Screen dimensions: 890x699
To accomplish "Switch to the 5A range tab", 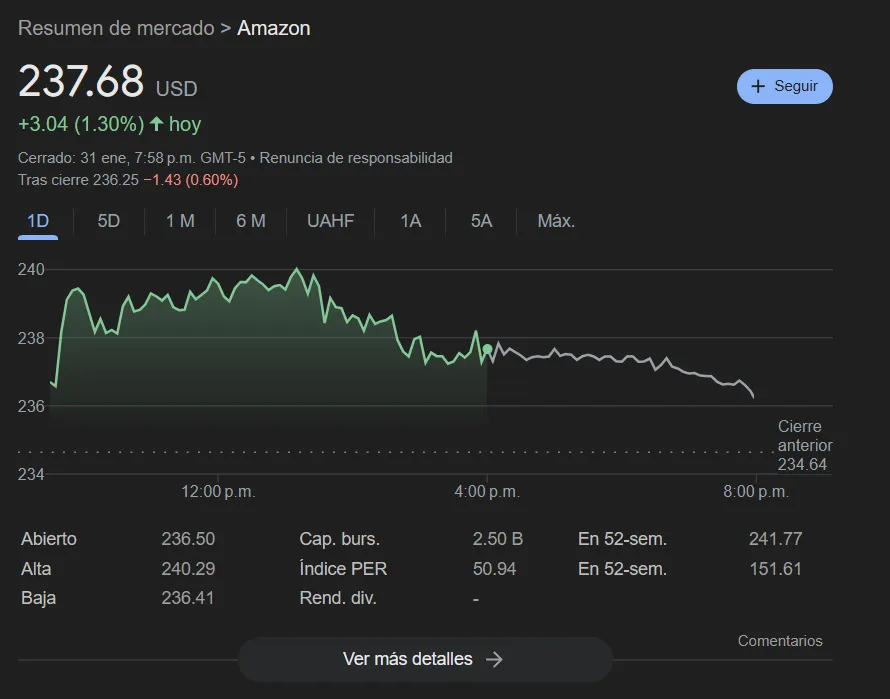I will coord(481,221).
